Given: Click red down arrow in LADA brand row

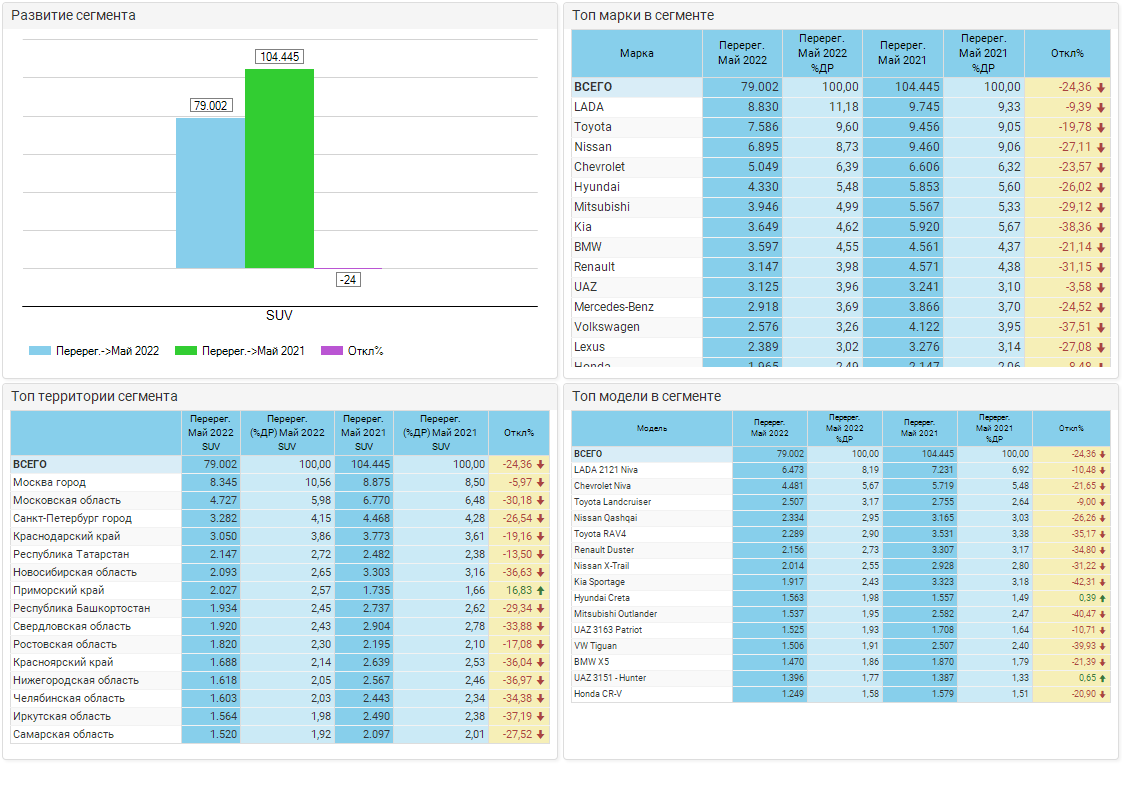Looking at the screenshot, I should (x=1101, y=107).
